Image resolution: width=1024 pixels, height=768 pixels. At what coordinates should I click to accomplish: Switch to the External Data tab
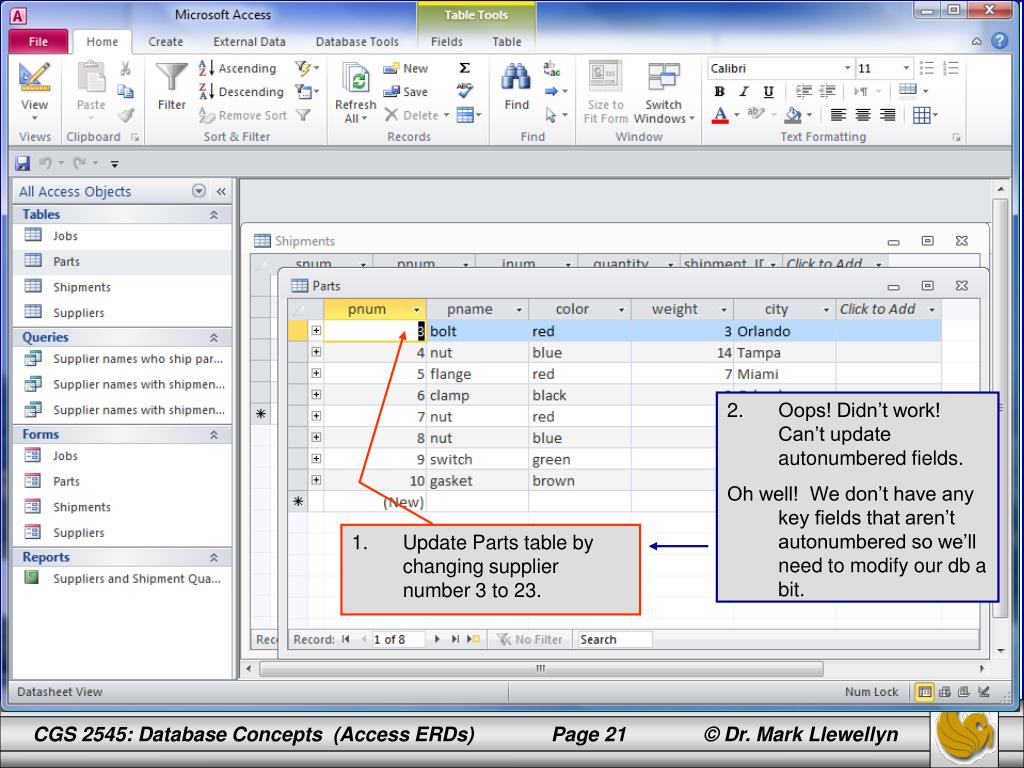(249, 42)
